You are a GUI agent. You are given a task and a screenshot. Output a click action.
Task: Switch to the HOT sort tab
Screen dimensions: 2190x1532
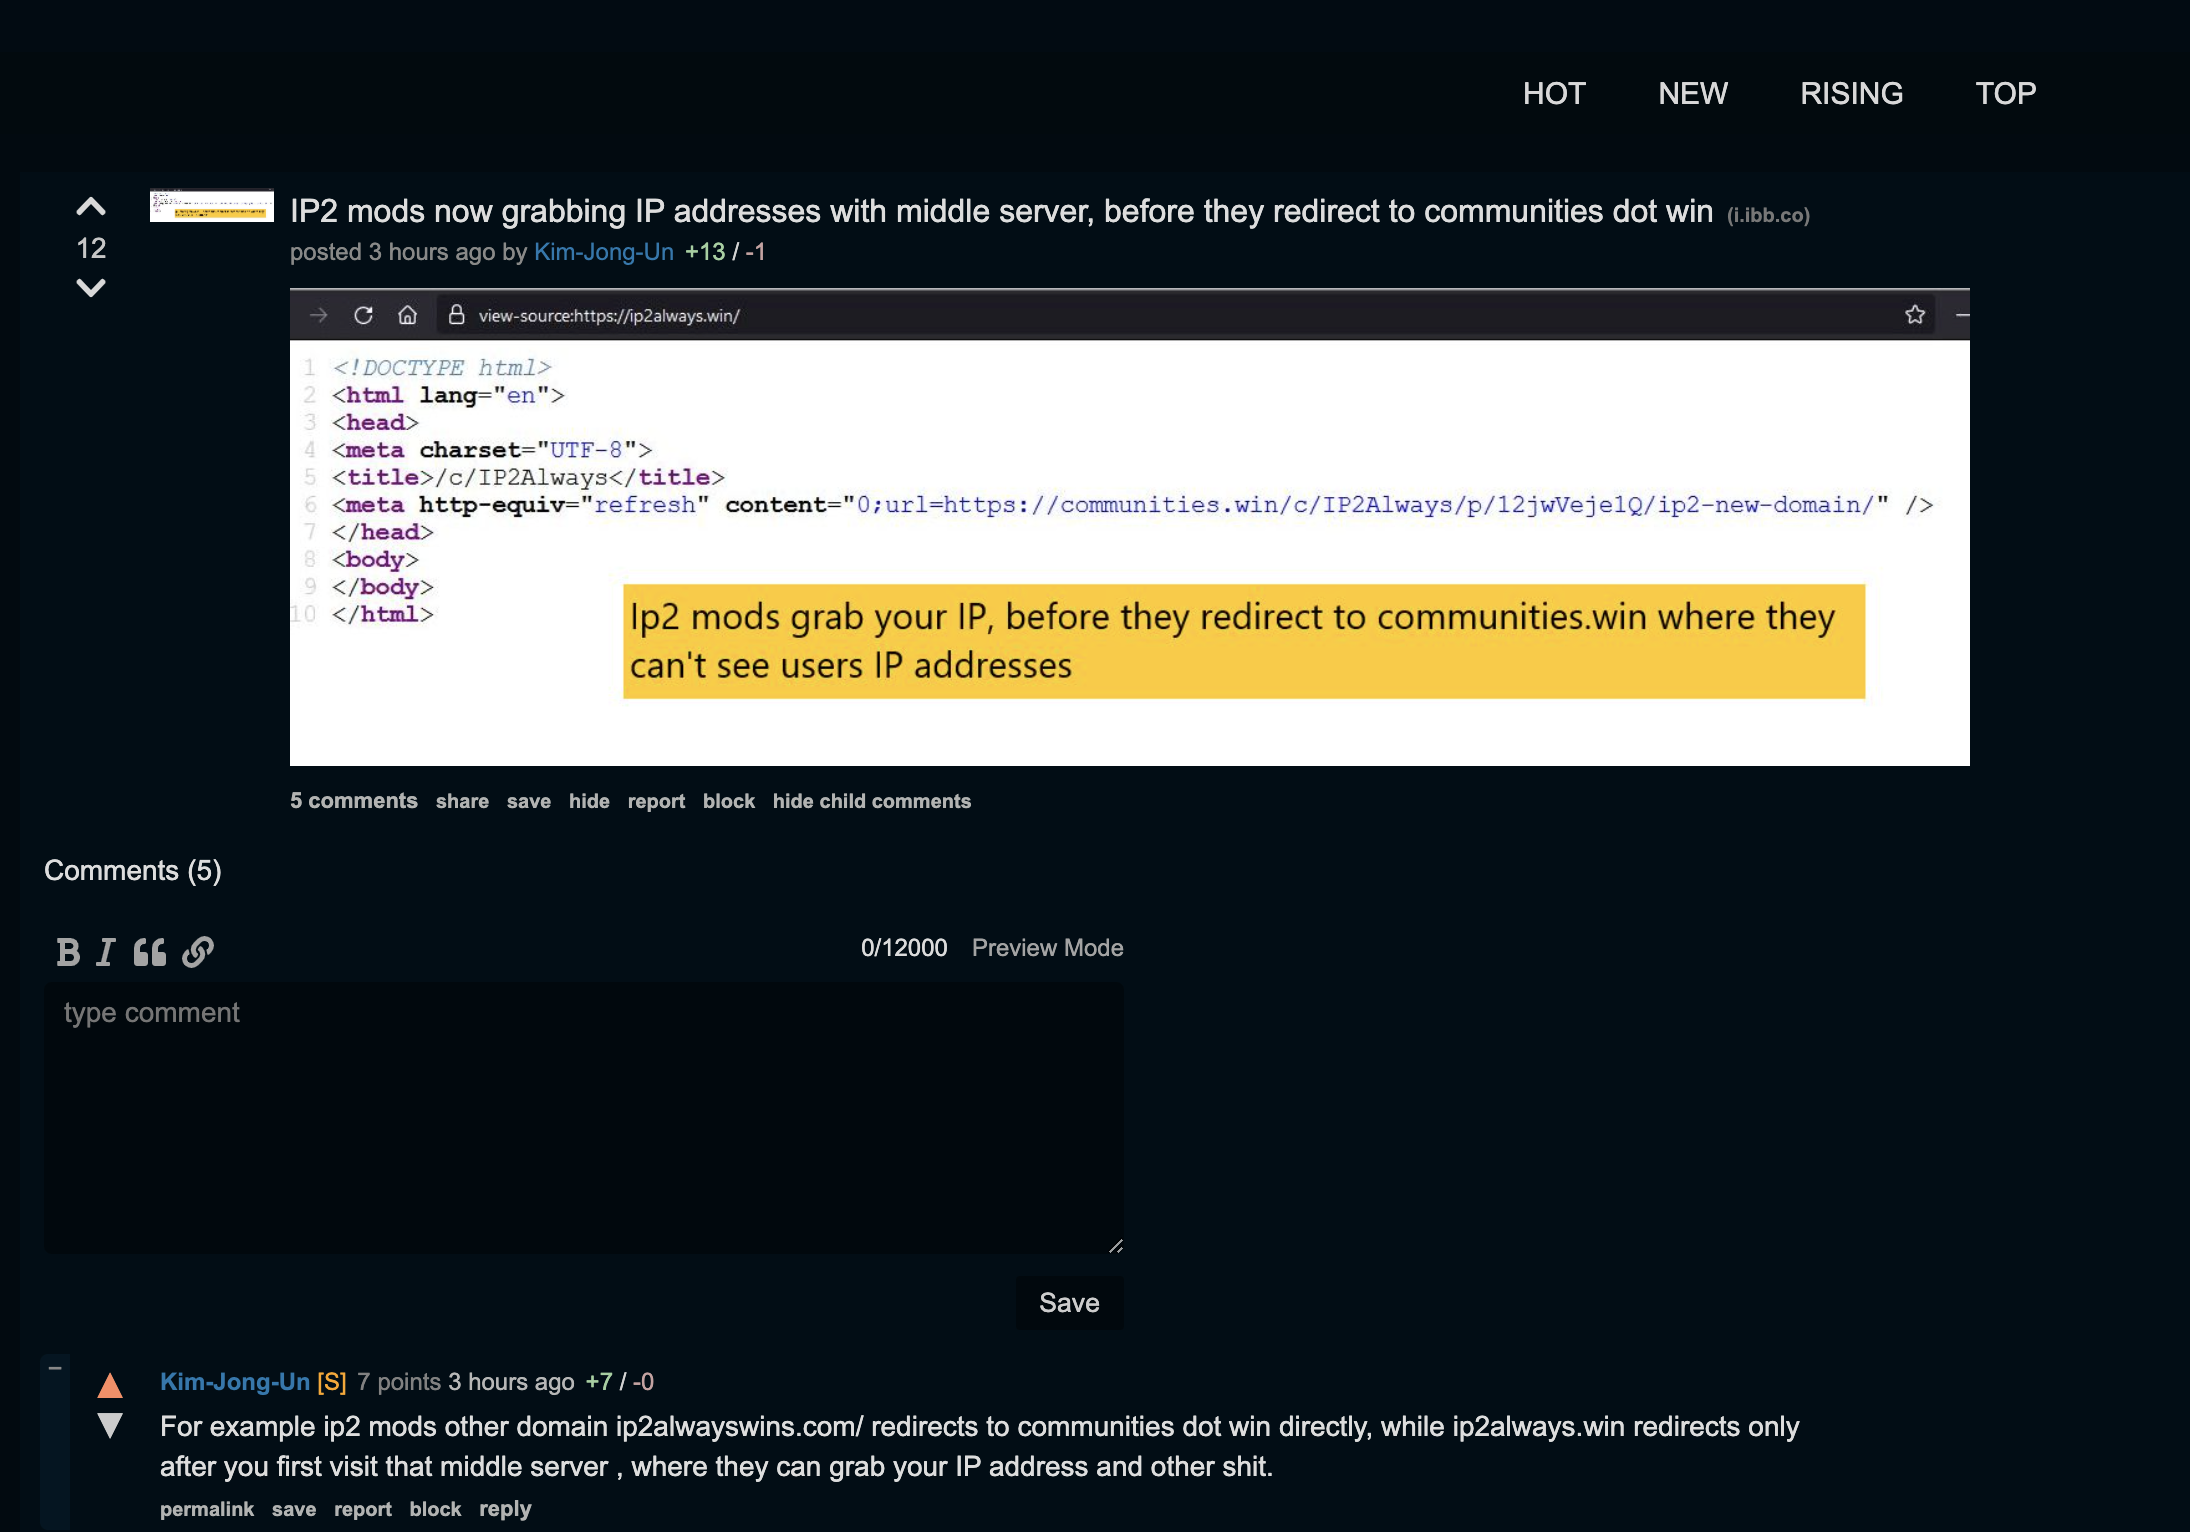coord(1554,93)
